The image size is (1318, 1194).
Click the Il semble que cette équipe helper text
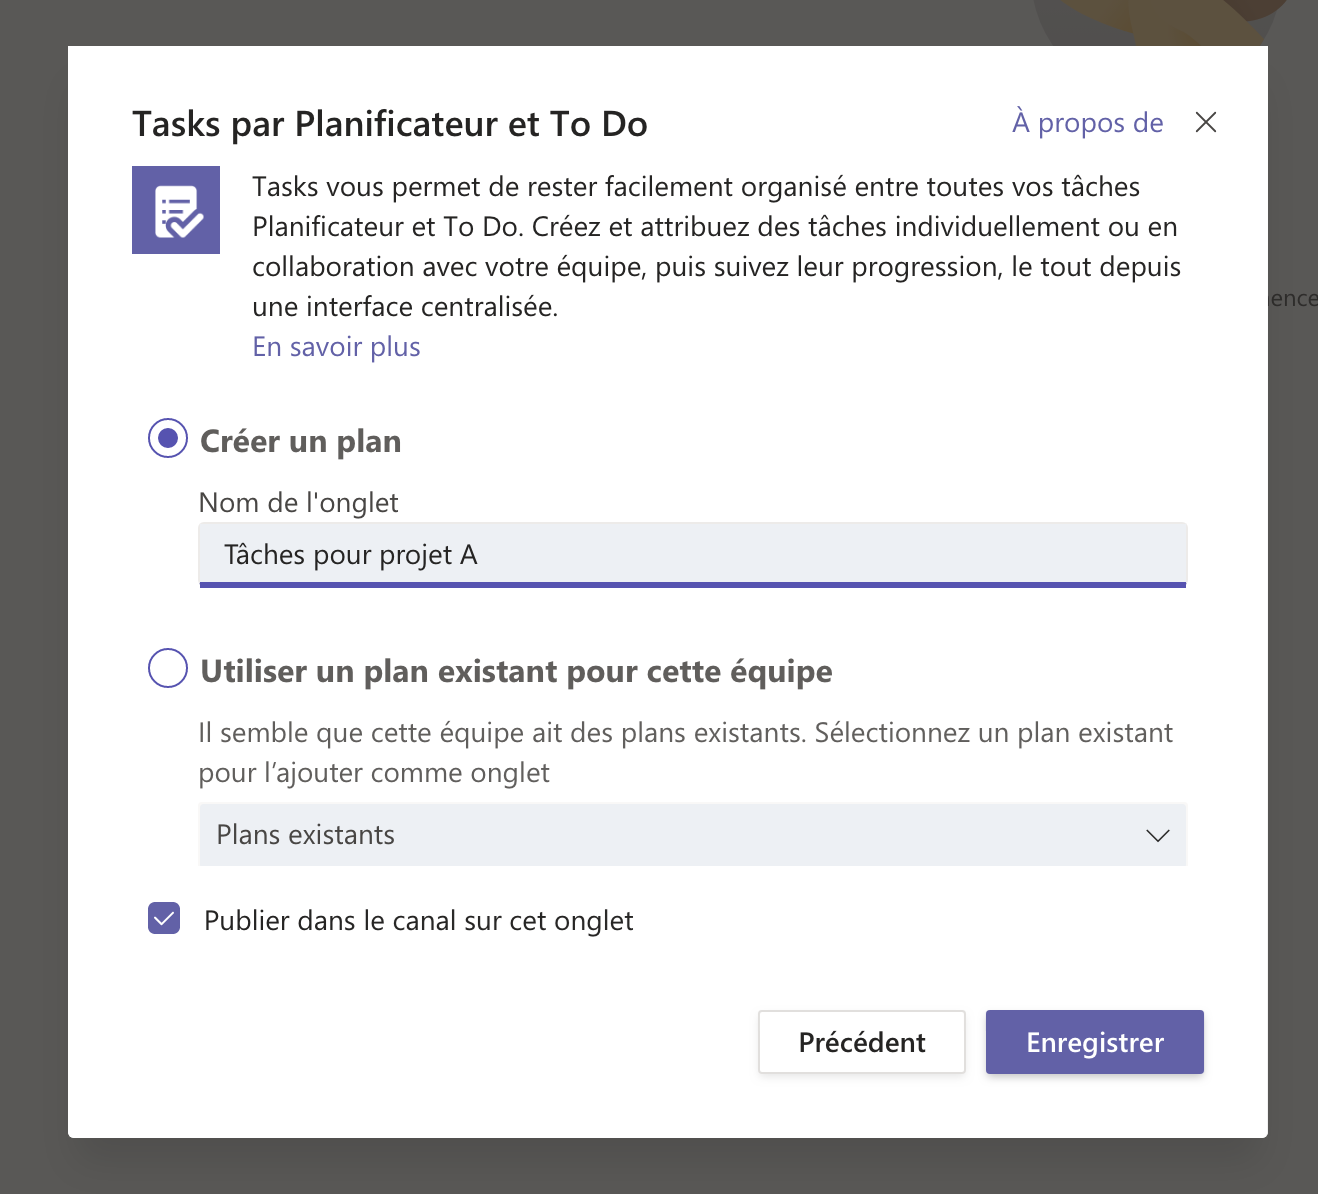(x=685, y=752)
